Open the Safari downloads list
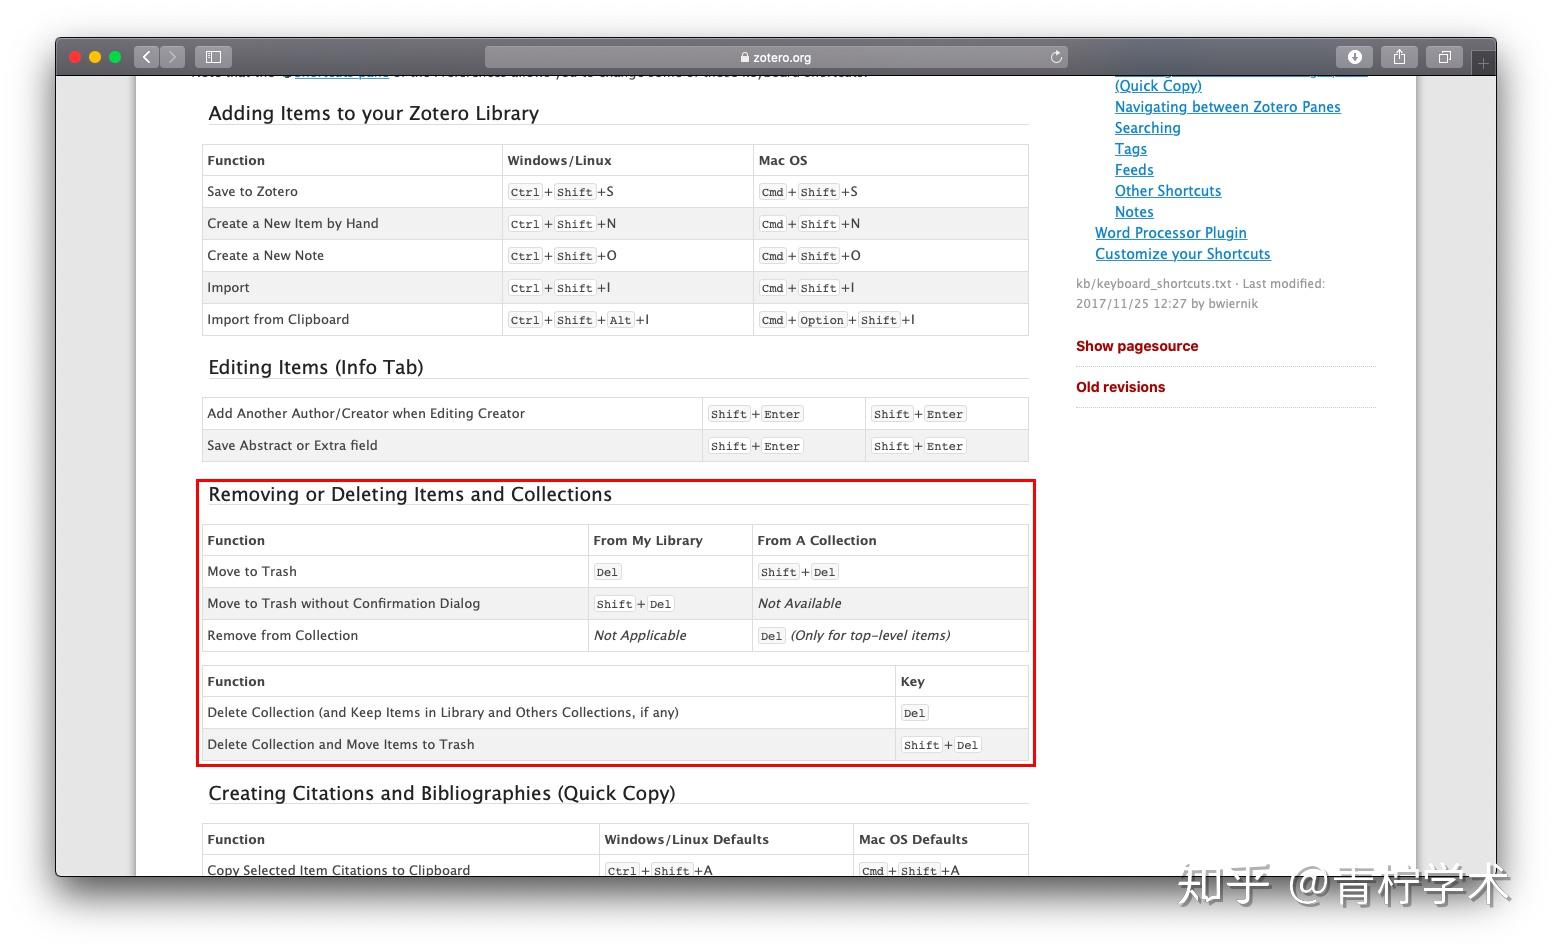This screenshot has height=950, width=1552. click(1354, 57)
